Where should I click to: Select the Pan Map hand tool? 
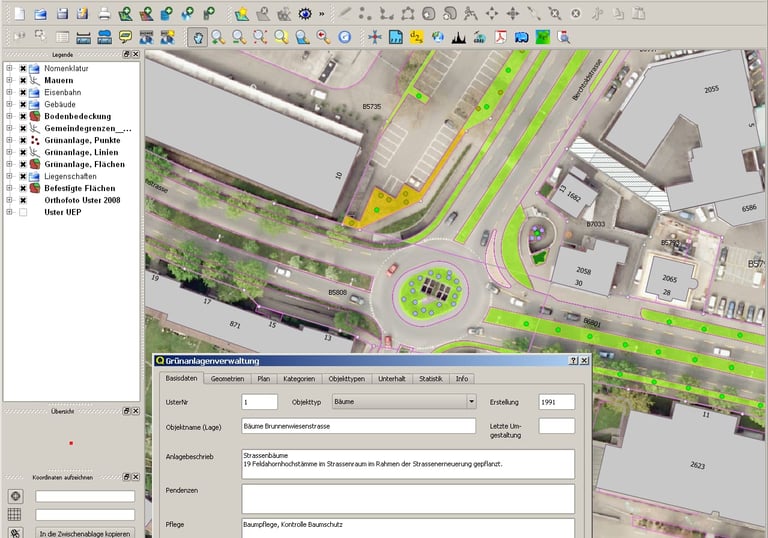click(x=197, y=37)
